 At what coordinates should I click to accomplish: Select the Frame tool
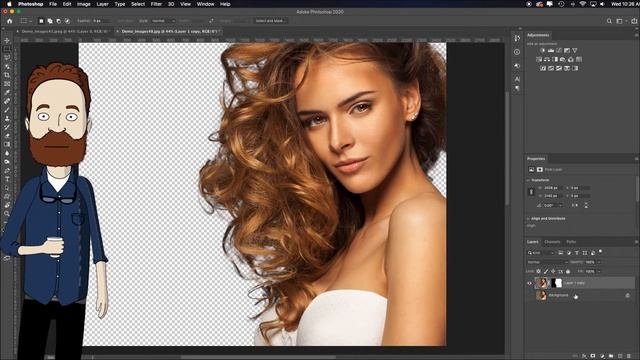click(7, 84)
